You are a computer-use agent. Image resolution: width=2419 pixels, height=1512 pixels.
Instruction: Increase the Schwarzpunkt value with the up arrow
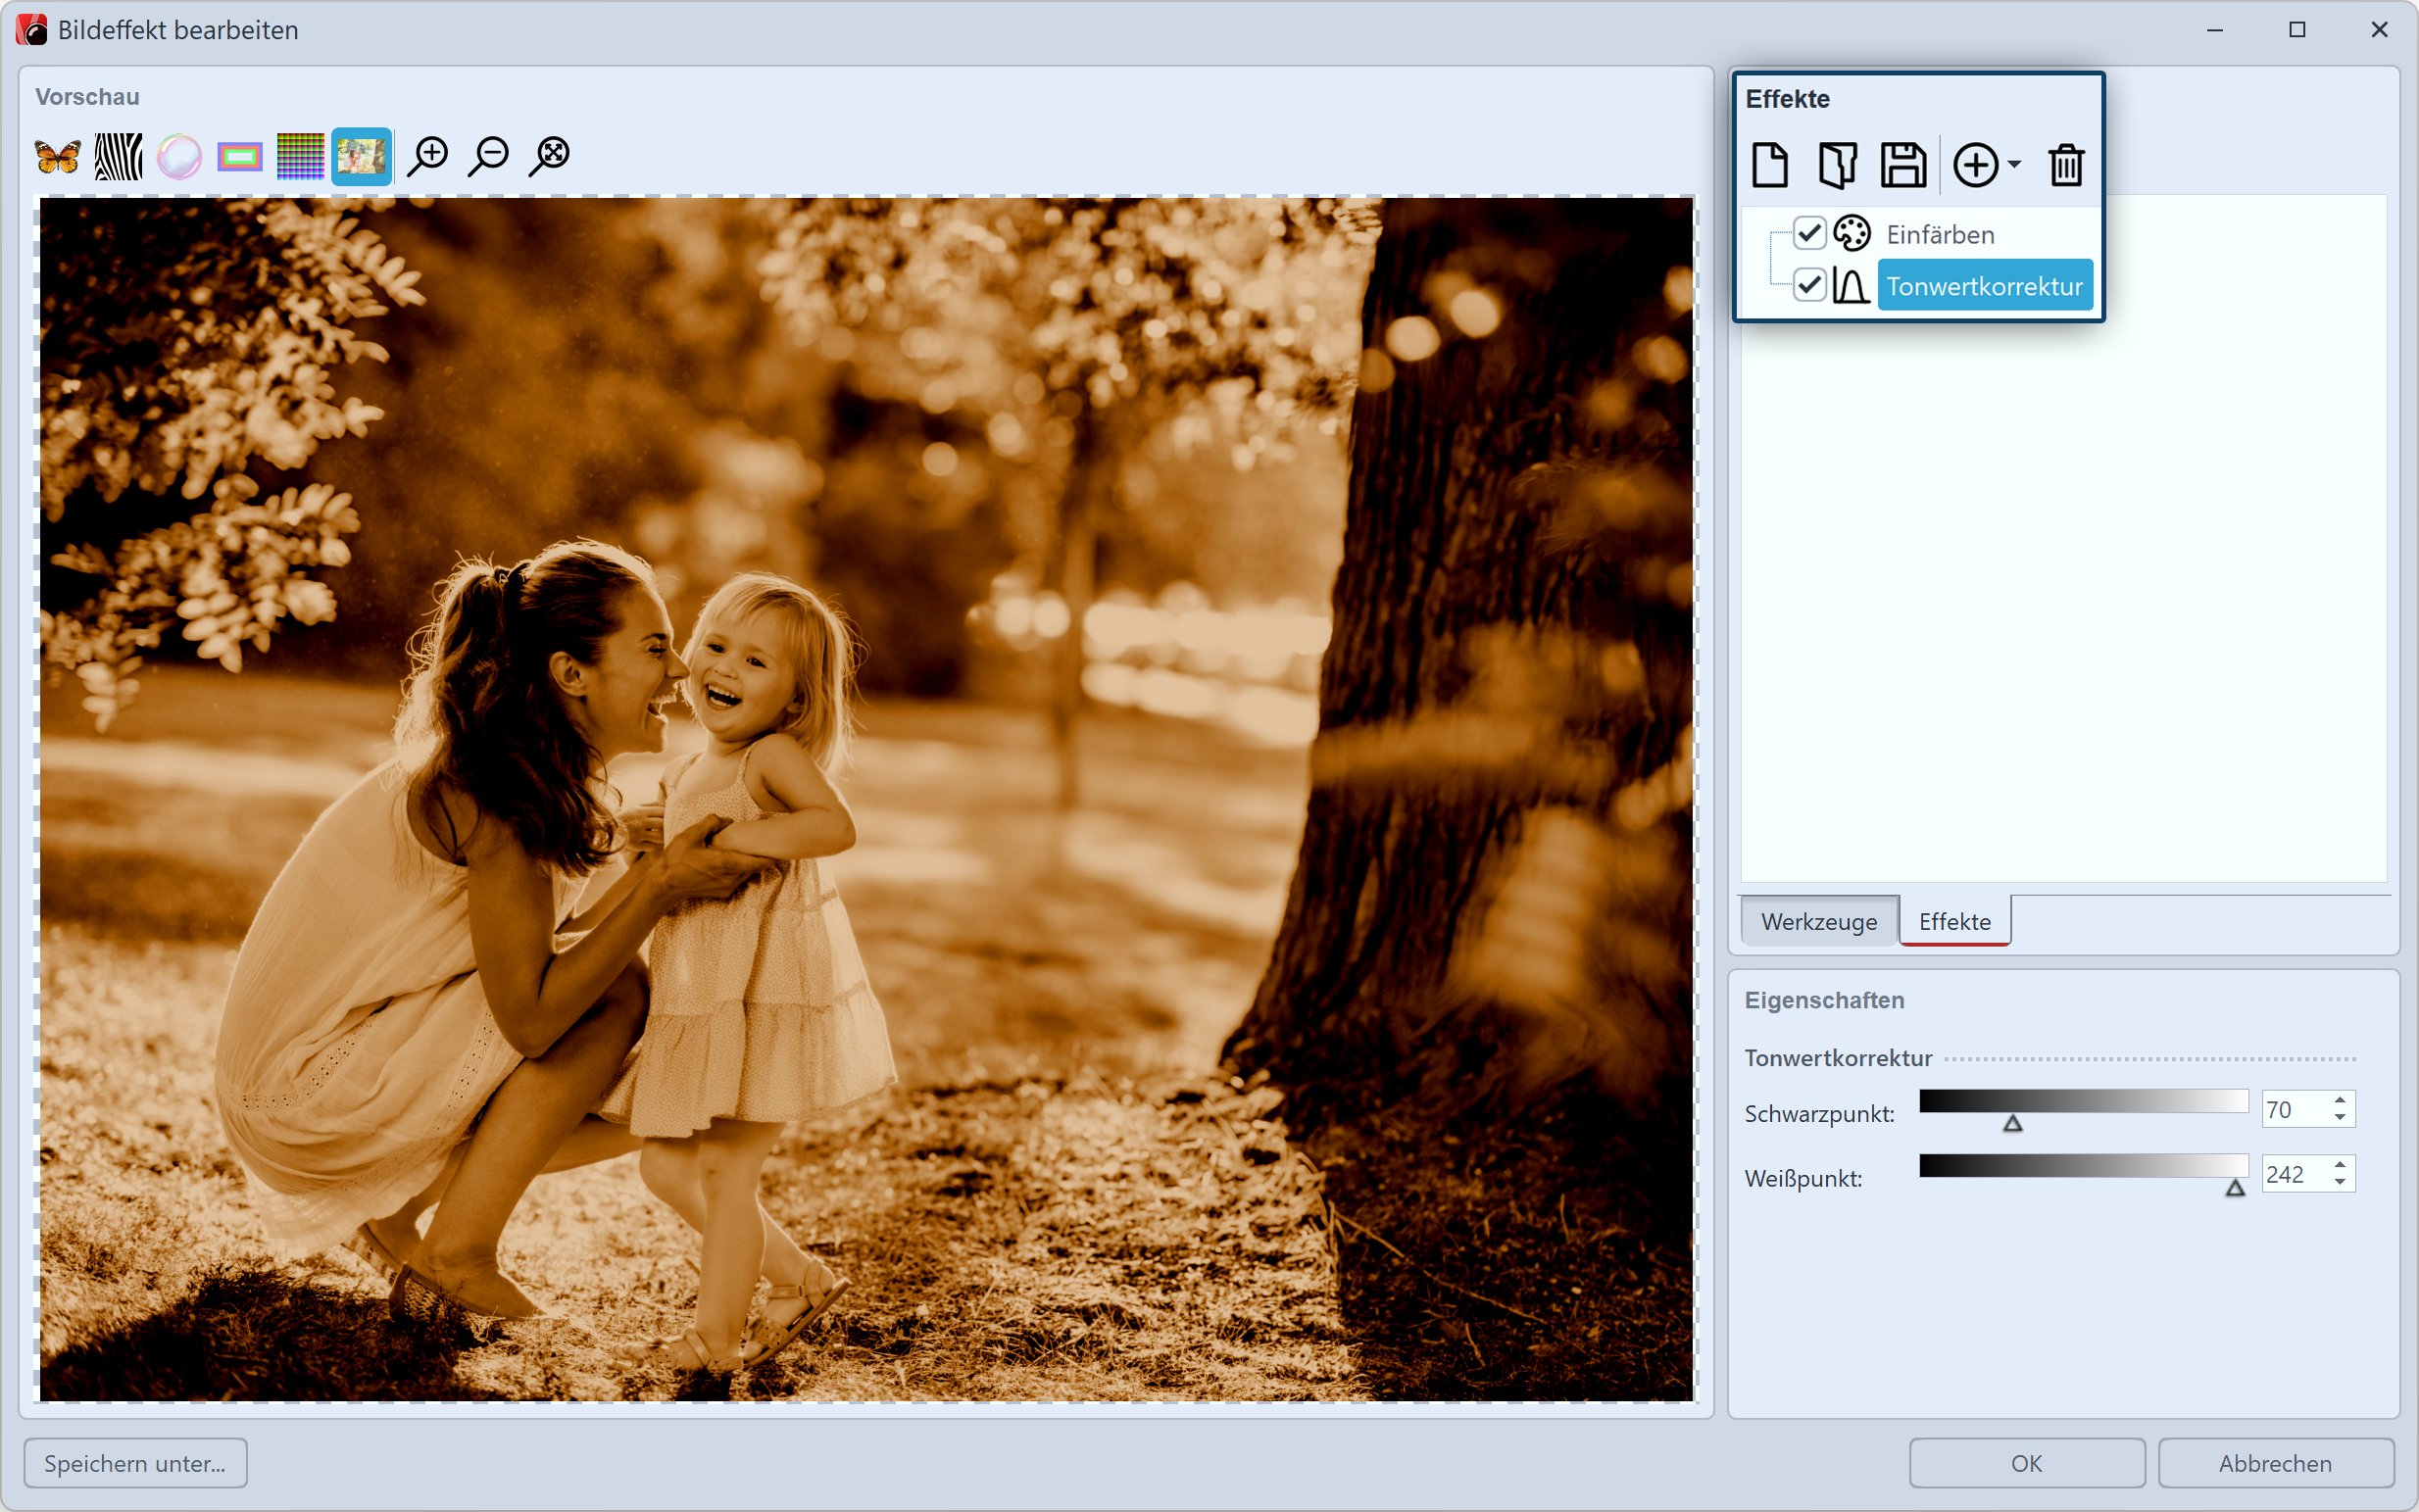coord(2340,1101)
